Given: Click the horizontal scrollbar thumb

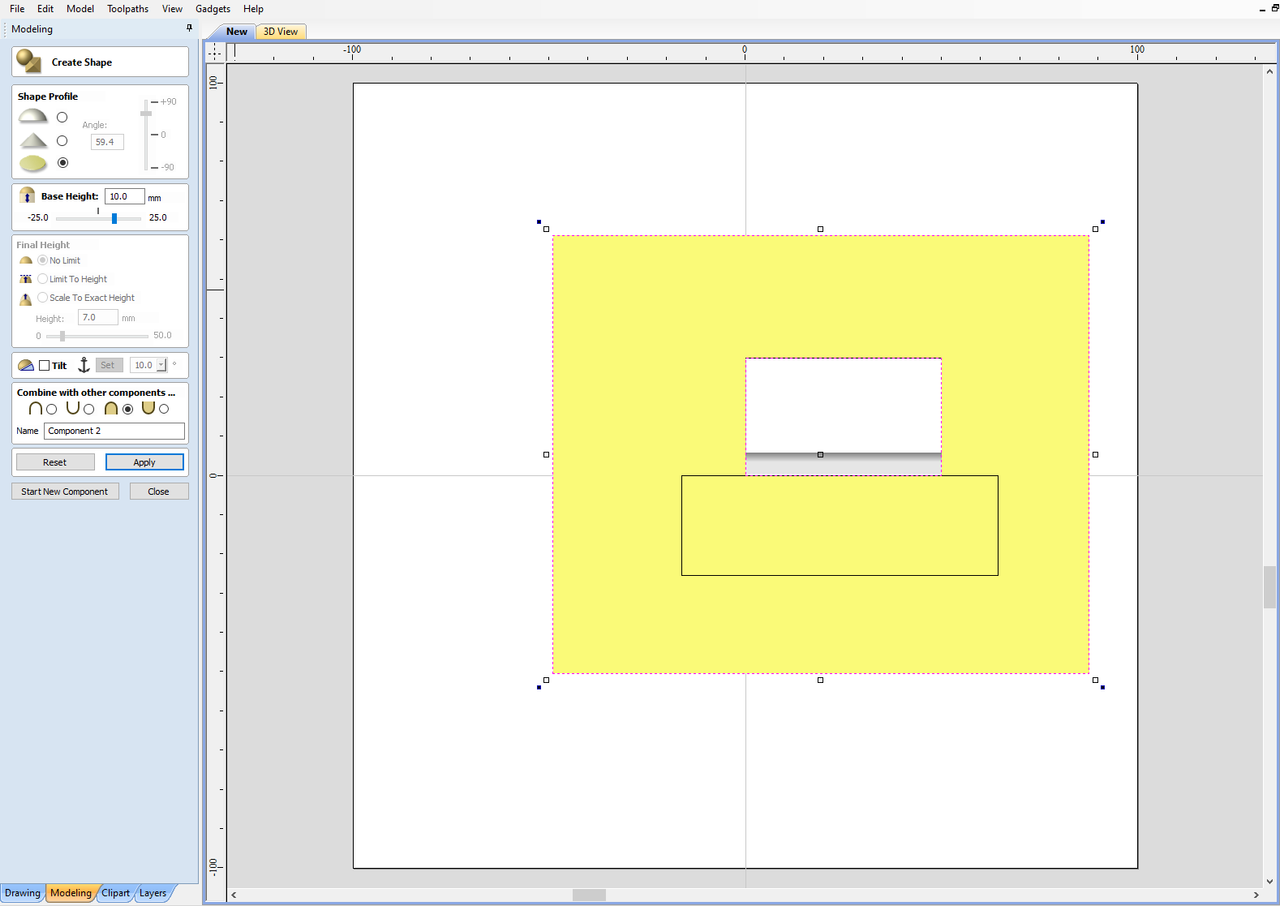Looking at the screenshot, I should [589, 895].
